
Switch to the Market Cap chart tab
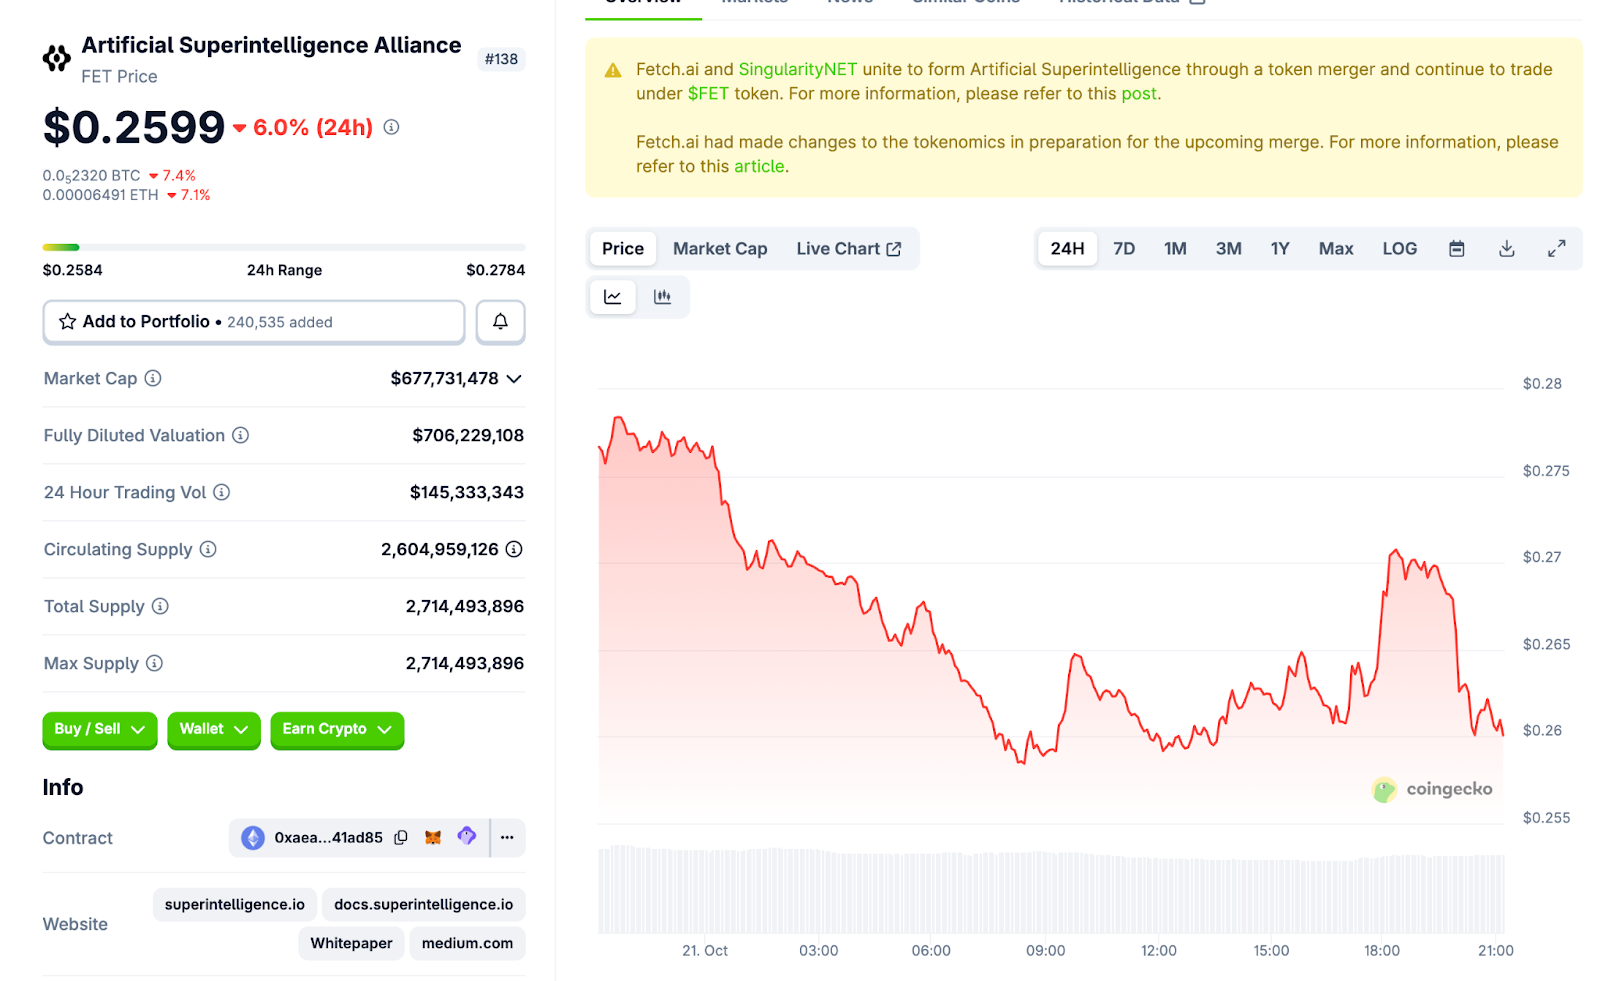[x=720, y=249]
